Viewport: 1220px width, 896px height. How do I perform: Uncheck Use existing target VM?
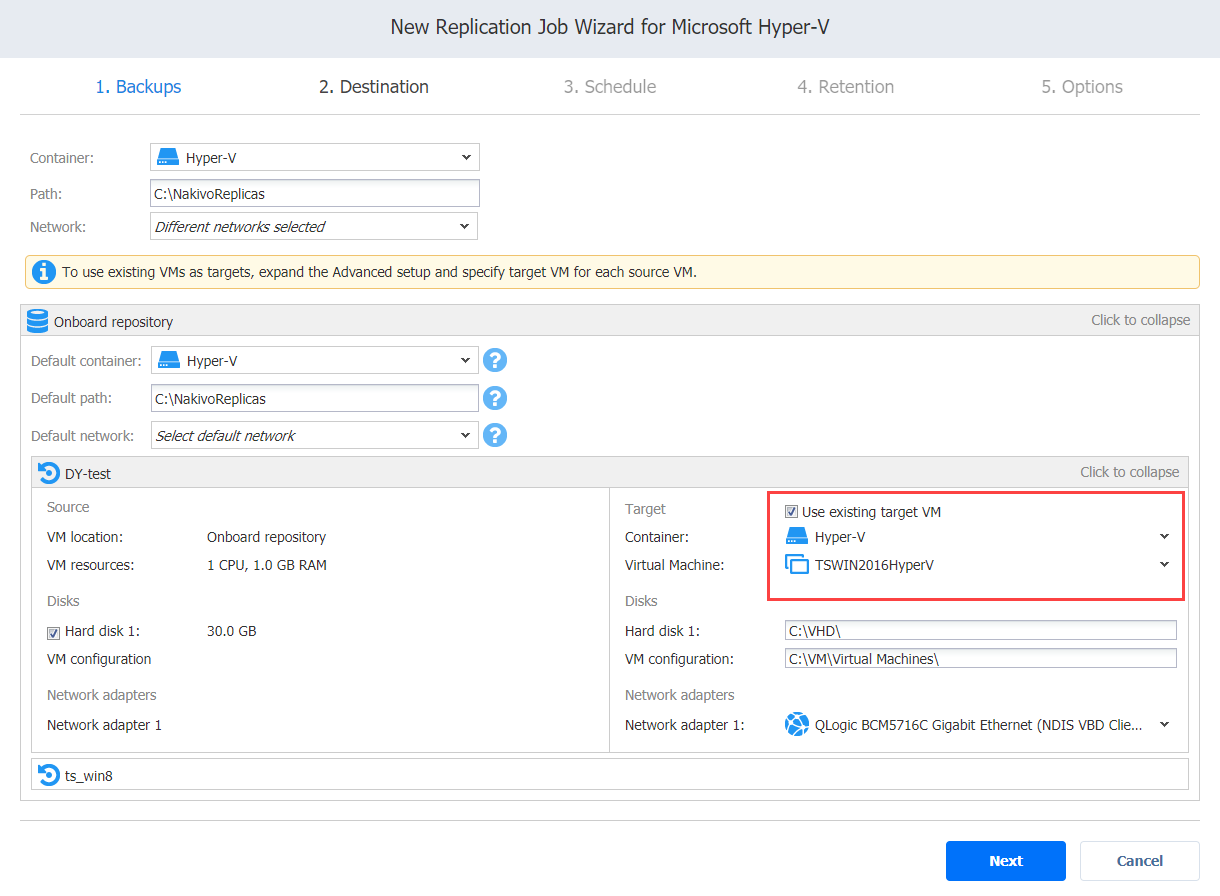pos(792,512)
